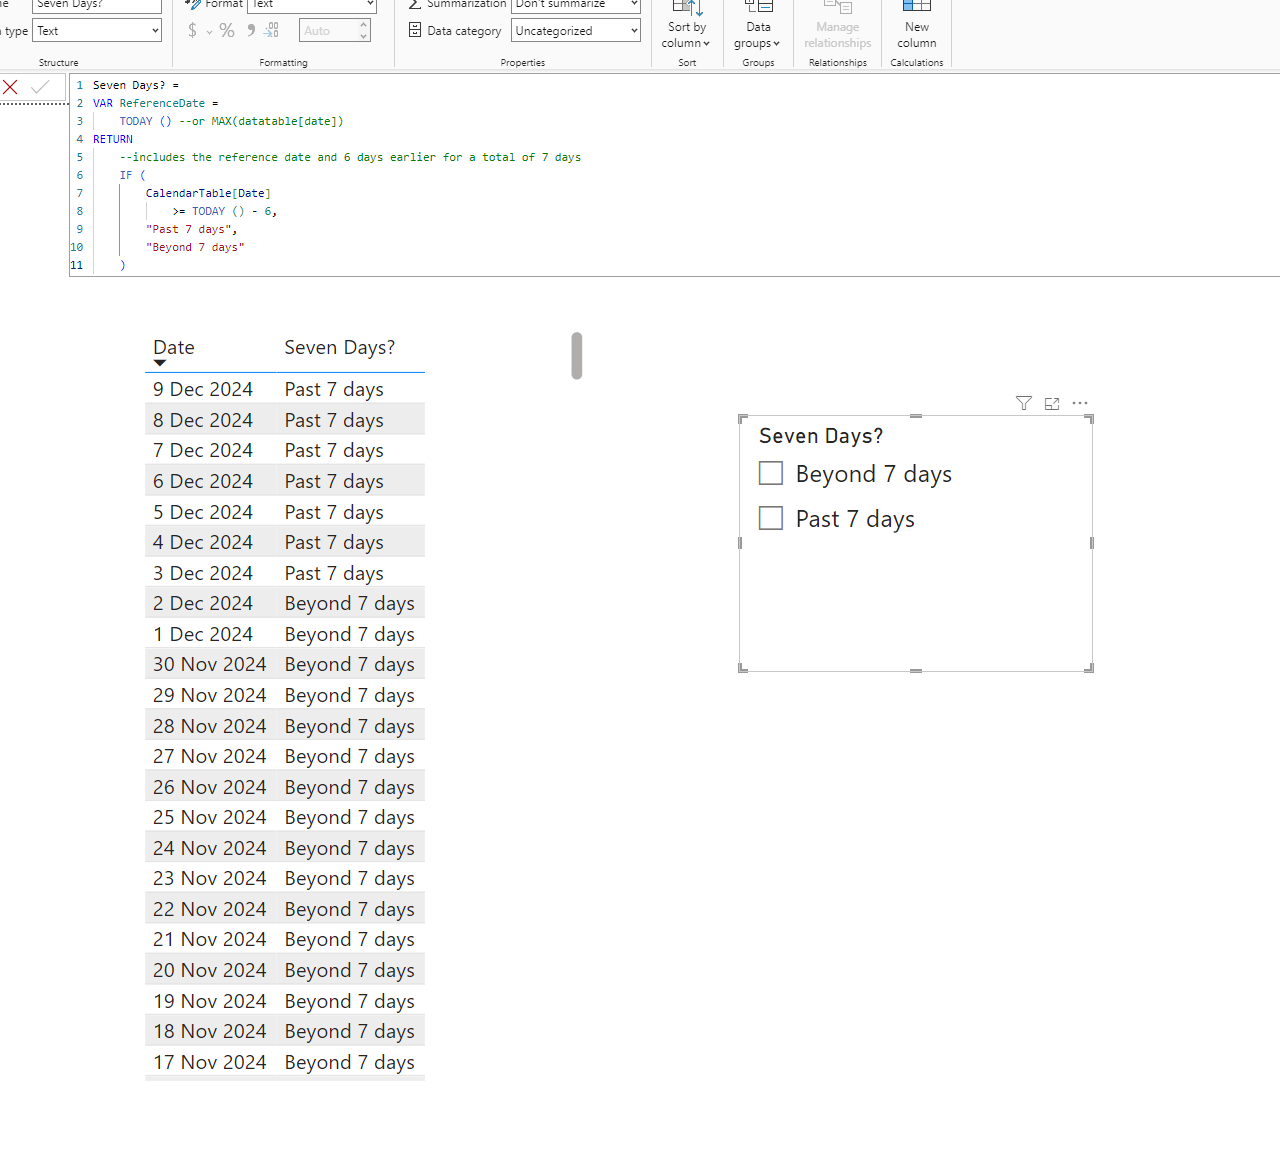Click the column name field 'Seven Days?'
Screen dimensions: 1280x1154
point(97,5)
